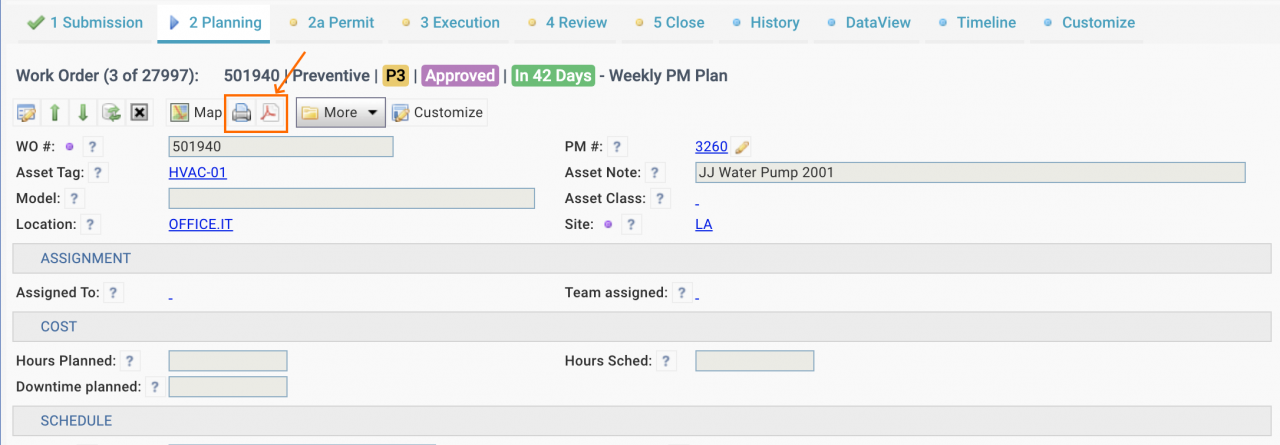This screenshot has width=1280, height=445.
Task: Click the edit record icon in toolbar
Action: [27, 113]
